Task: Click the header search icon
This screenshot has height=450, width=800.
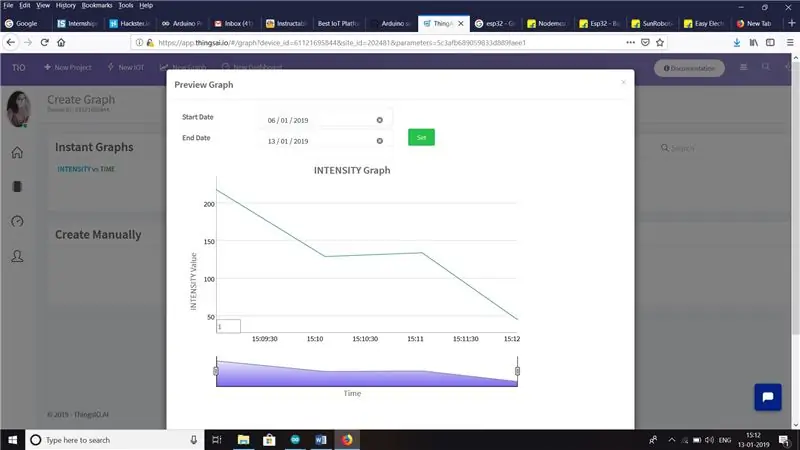Action: coord(766,67)
